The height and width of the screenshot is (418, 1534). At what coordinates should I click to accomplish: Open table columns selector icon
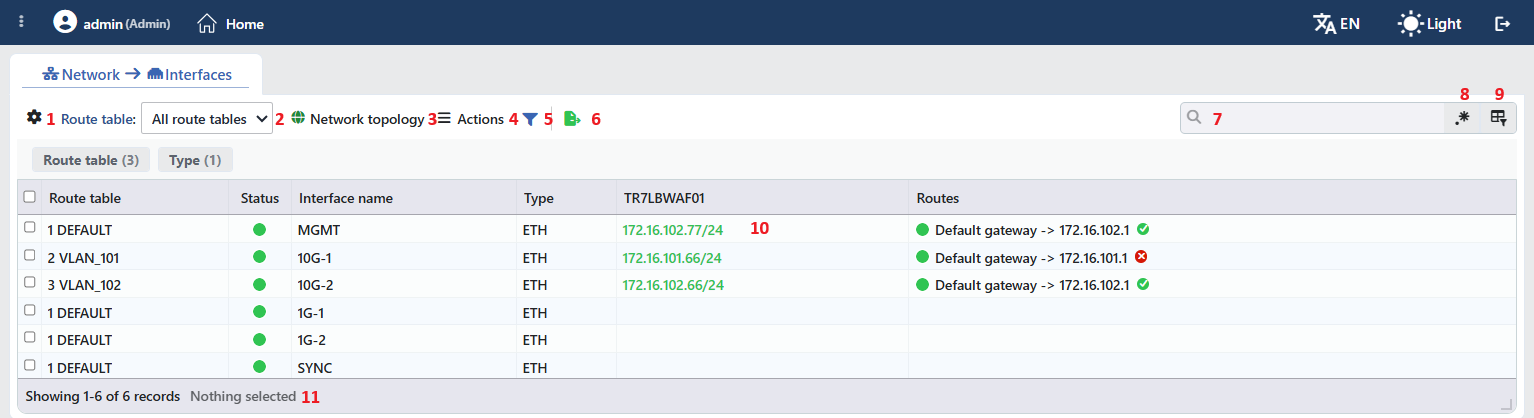click(x=1498, y=118)
